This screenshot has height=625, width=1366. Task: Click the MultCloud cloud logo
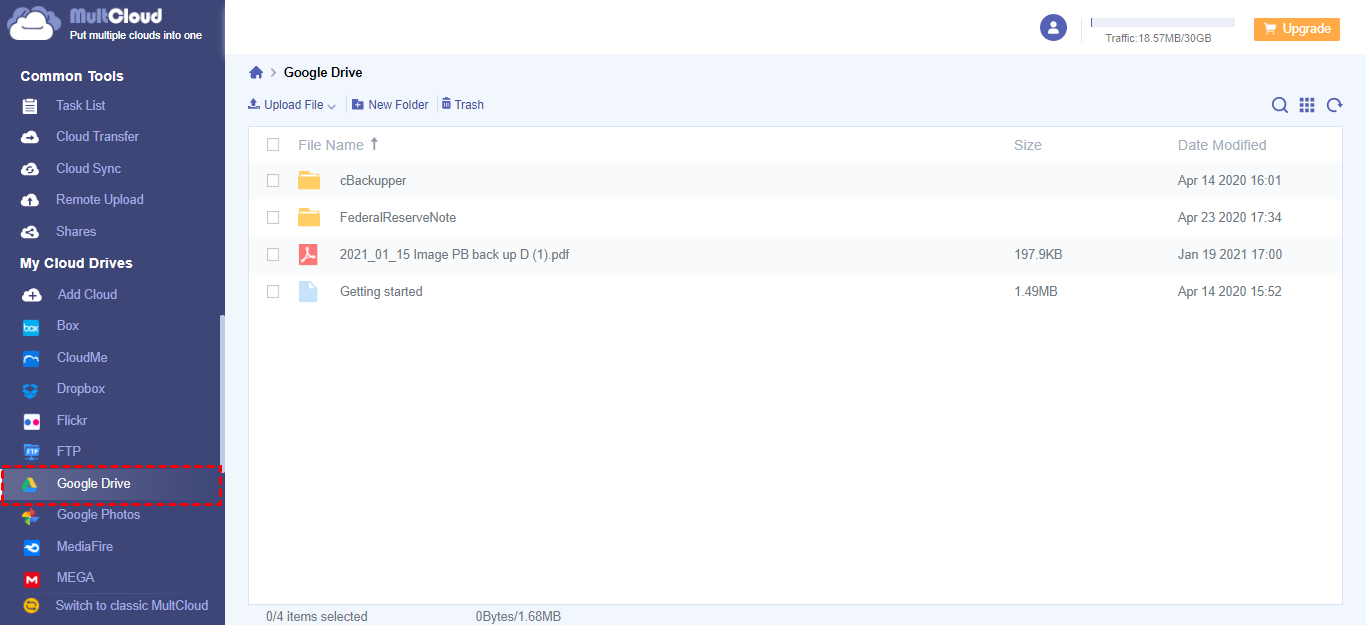click(34, 24)
